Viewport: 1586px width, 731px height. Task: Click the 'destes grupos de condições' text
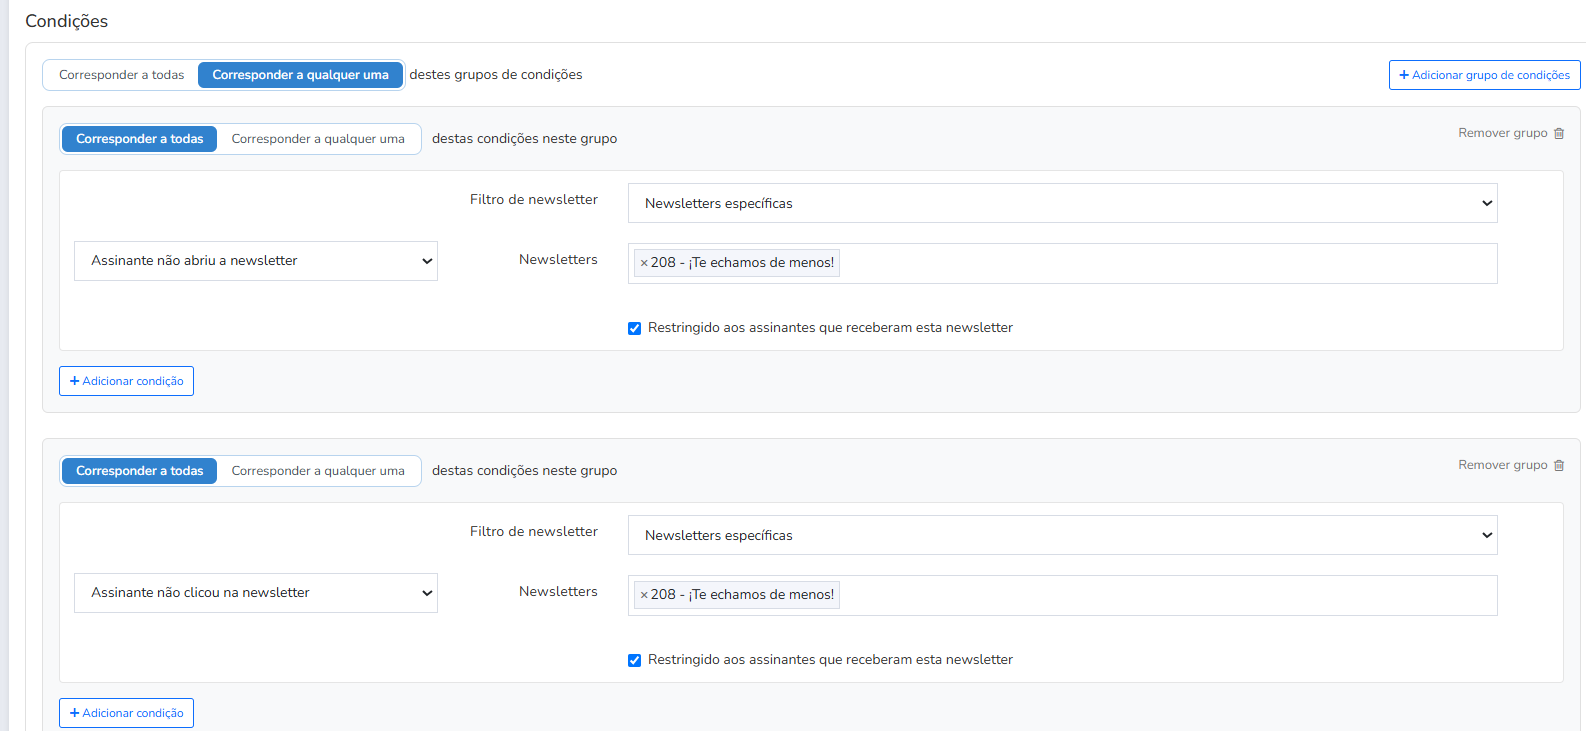tap(496, 75)
